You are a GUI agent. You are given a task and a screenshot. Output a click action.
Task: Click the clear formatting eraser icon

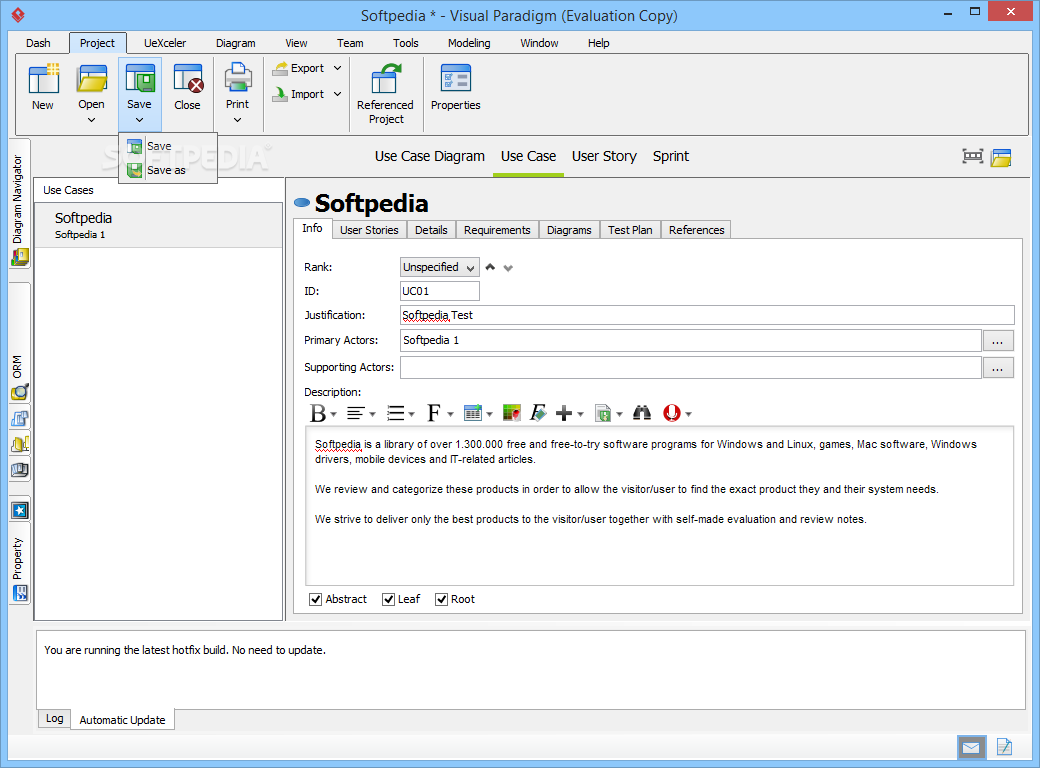(x=538, y=413)
